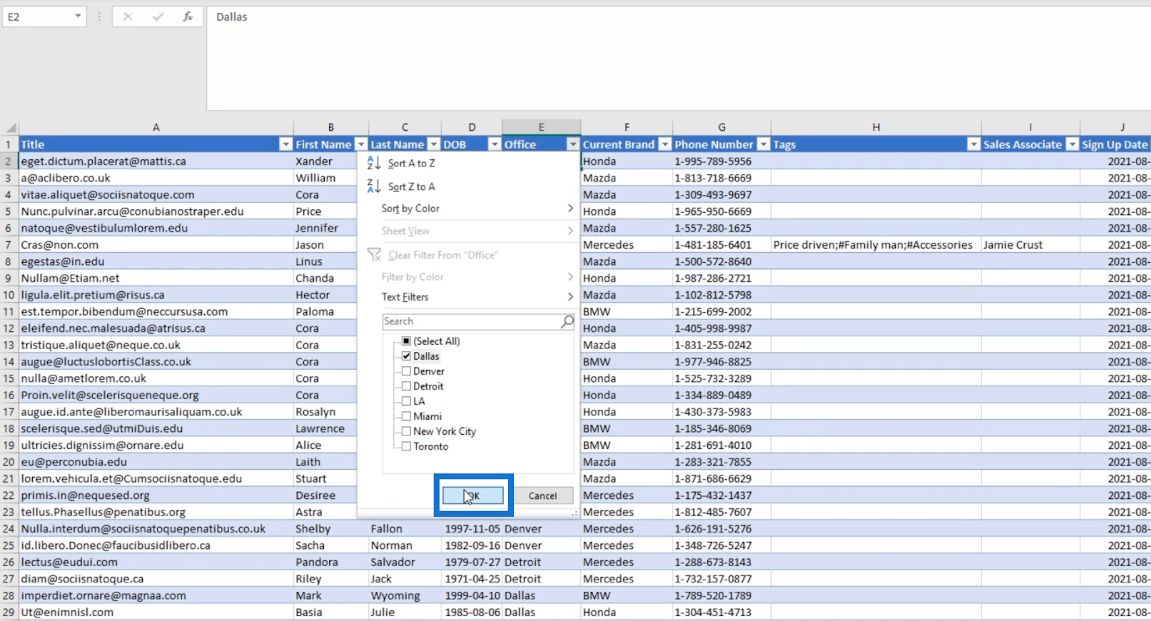Viewport: 1151px width, 621px height.
Task: Click the Pandora first name cell
Action: coord(330,562)
